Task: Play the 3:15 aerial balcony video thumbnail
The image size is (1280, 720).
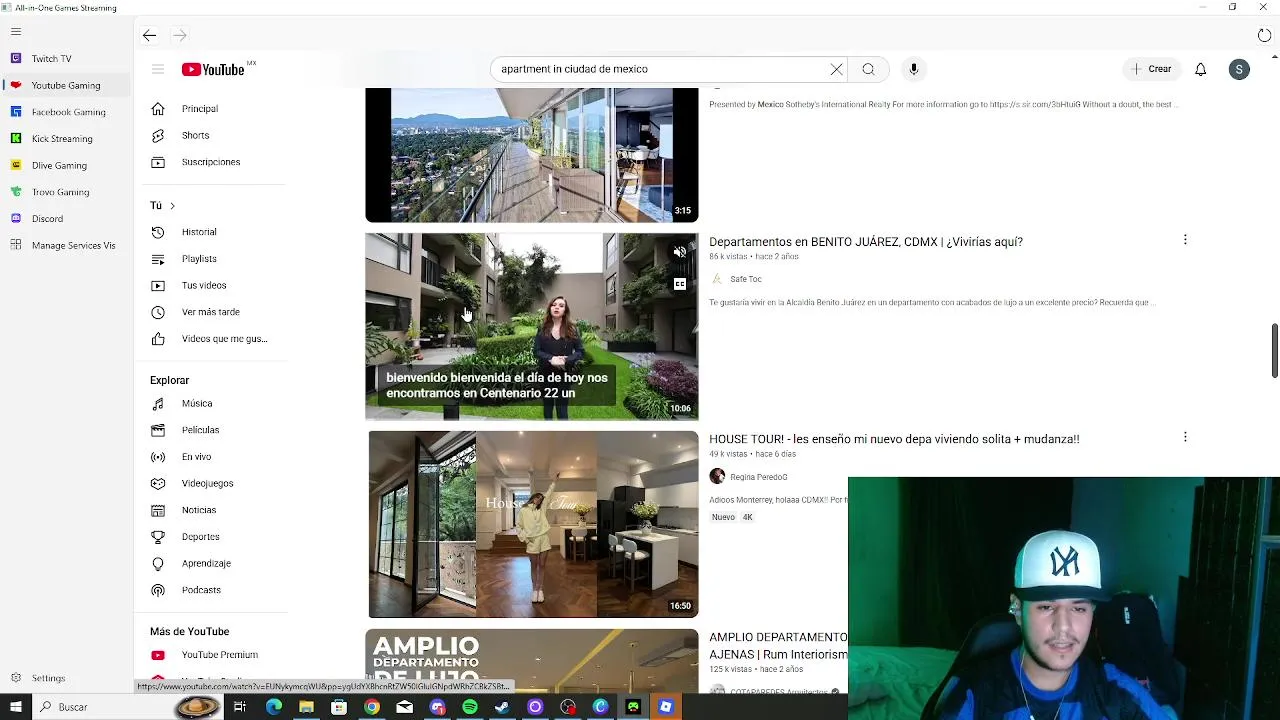Action: (x=532, y=155)
